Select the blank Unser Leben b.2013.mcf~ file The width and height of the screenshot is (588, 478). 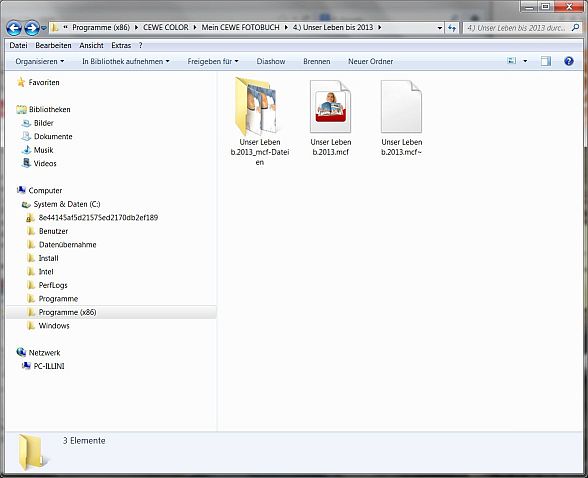pos(401,118)
